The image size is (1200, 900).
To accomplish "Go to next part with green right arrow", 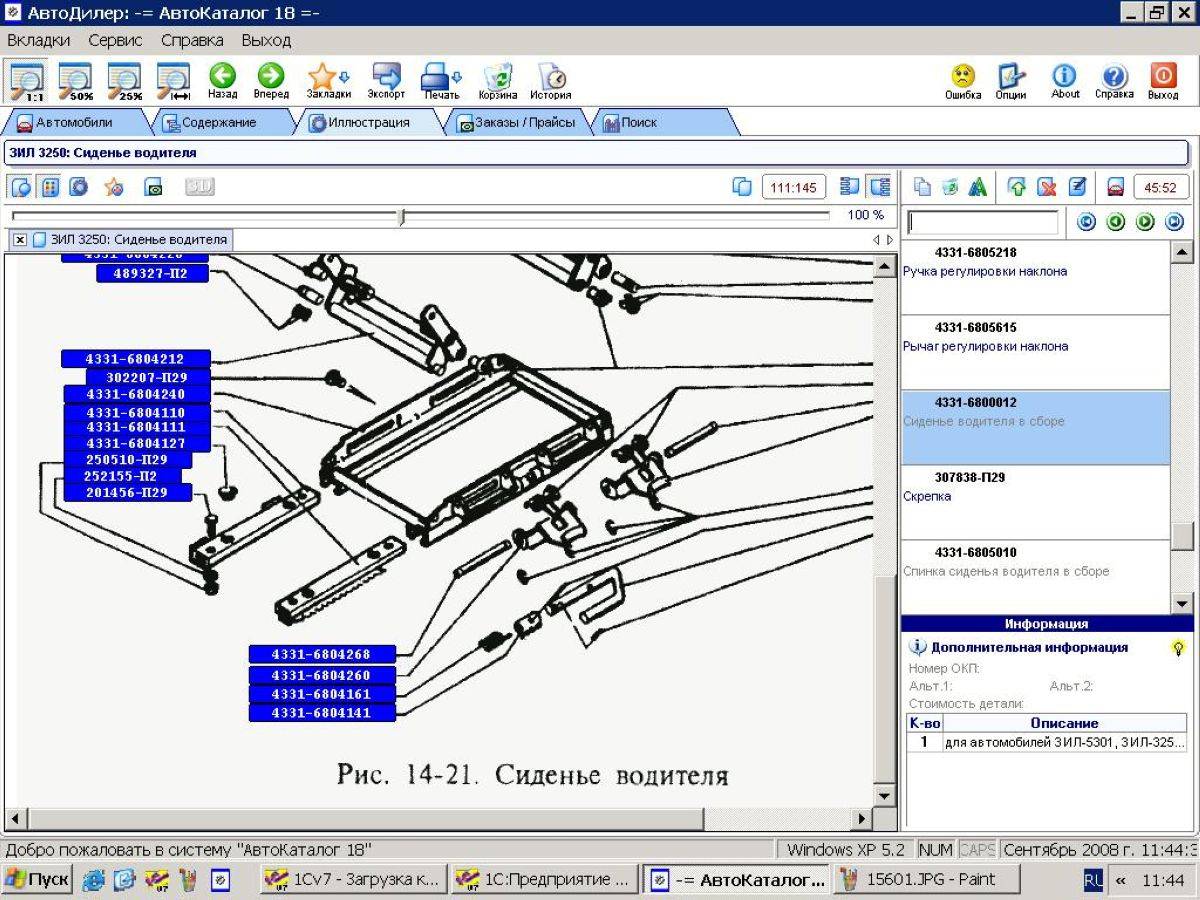I will [x=1145, y=222].
